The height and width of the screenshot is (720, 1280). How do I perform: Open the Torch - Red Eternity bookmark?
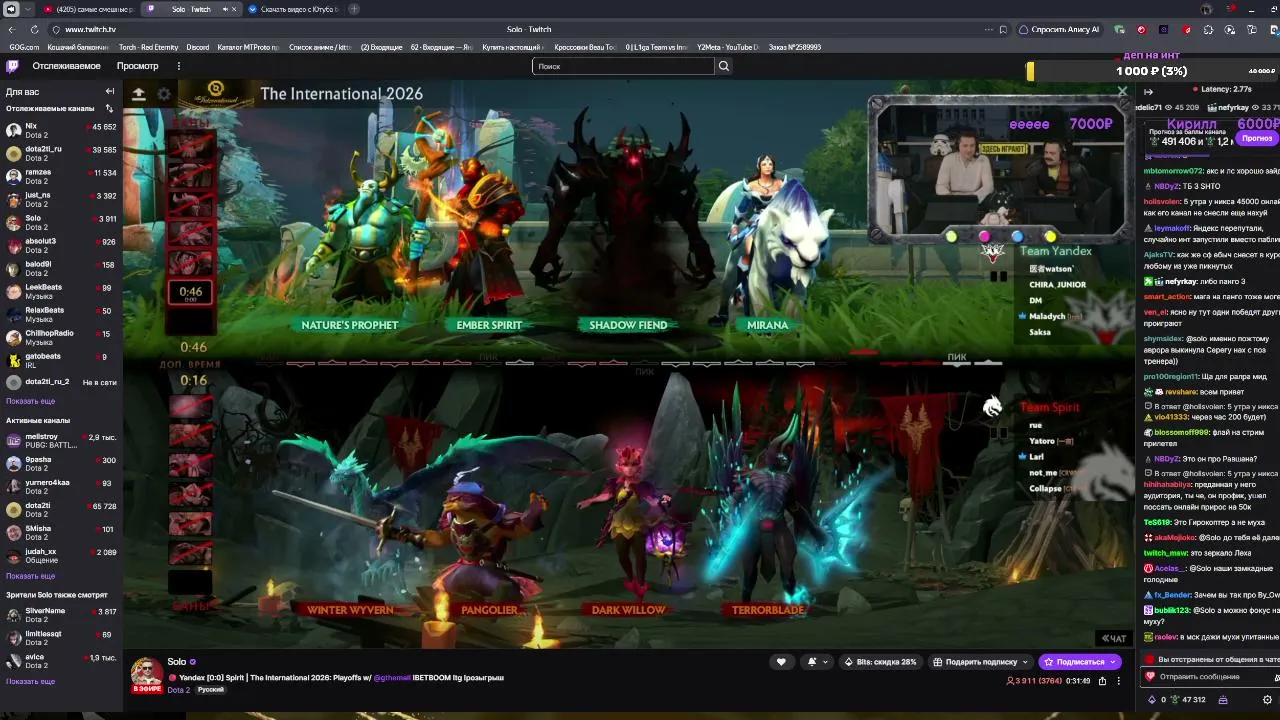pos(148,47)
